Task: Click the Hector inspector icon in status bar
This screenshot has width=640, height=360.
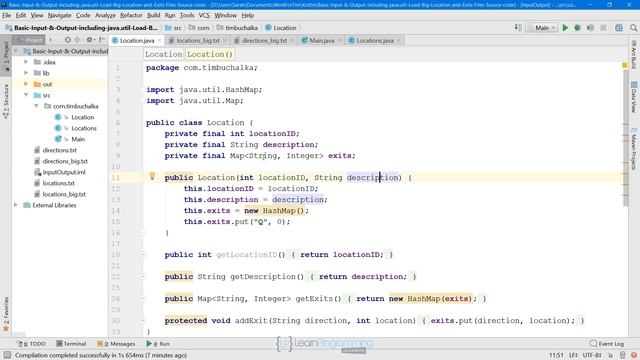Action: click(622, 355)
